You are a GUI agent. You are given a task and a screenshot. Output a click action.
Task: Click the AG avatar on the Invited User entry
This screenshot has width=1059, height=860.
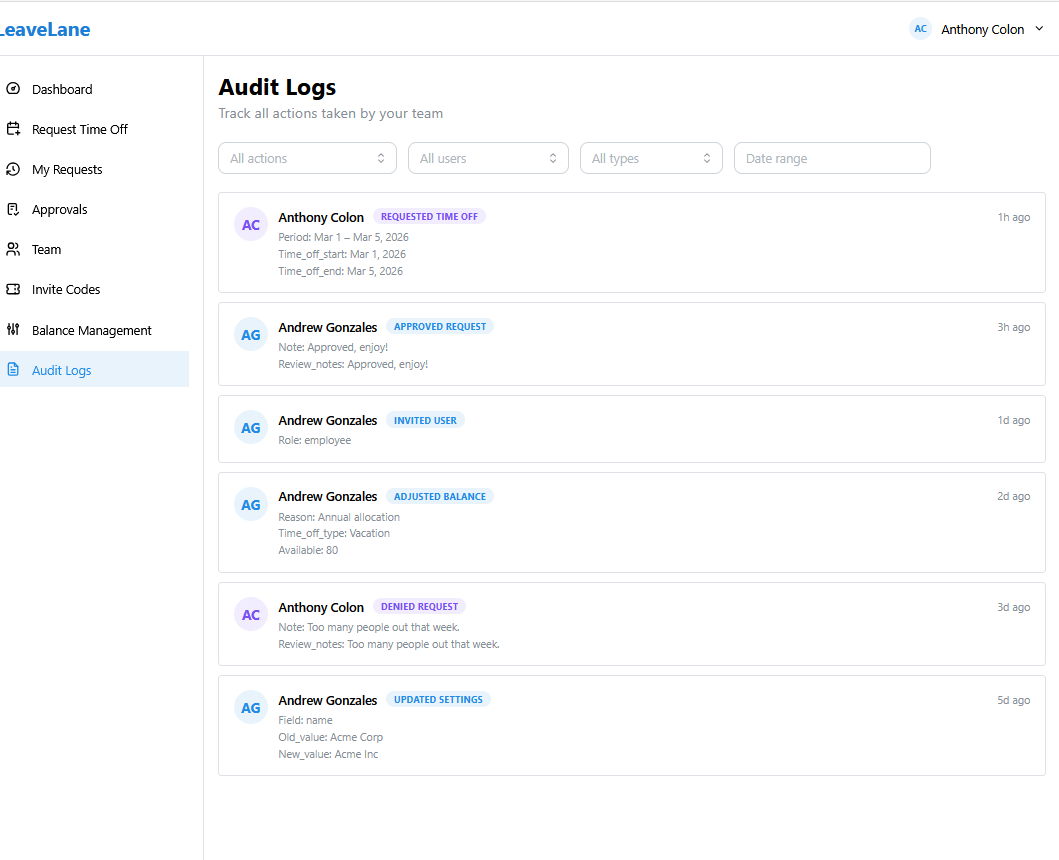click(251, 428)
